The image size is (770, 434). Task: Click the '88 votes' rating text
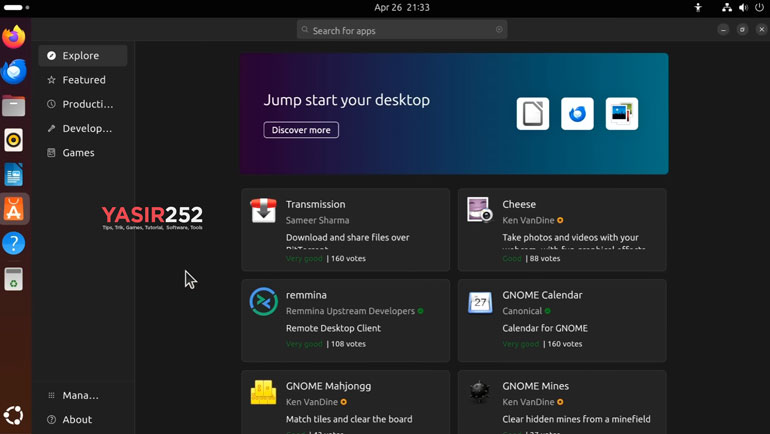[545, 259]
